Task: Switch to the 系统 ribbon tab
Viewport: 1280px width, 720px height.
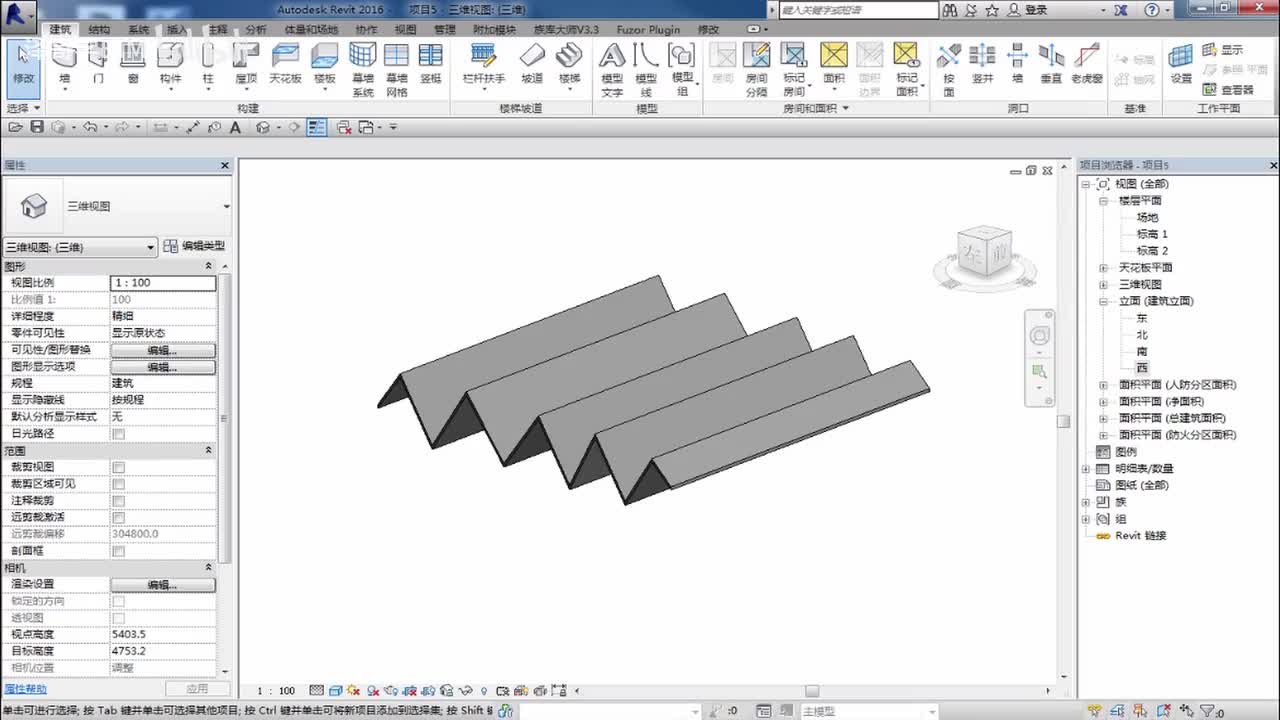Action: (x=139, y=30)
